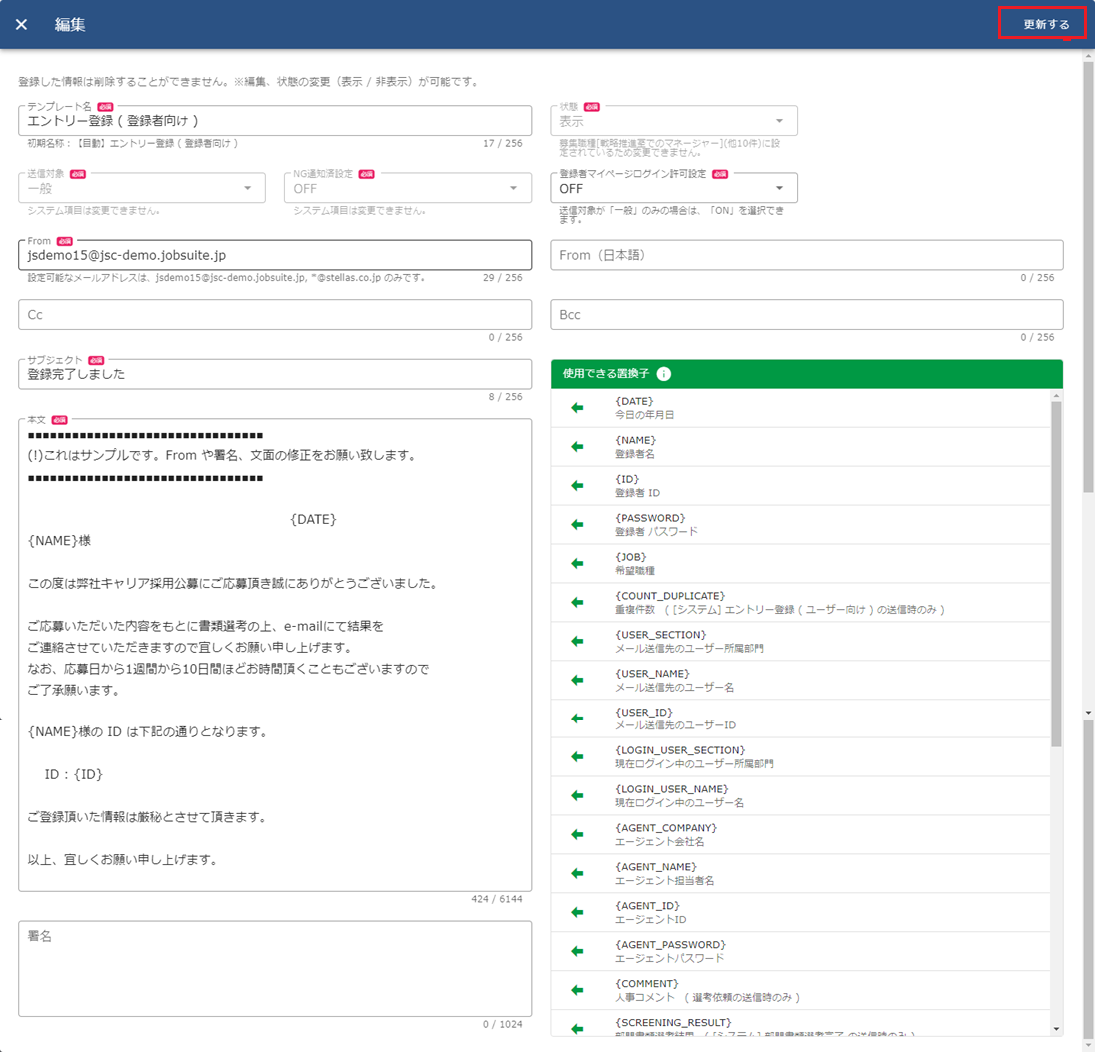Click green arrow beside {JOB} placeholder
Screen dimensions: 1095x1052
pyautogui.click(x=577, y=564)
